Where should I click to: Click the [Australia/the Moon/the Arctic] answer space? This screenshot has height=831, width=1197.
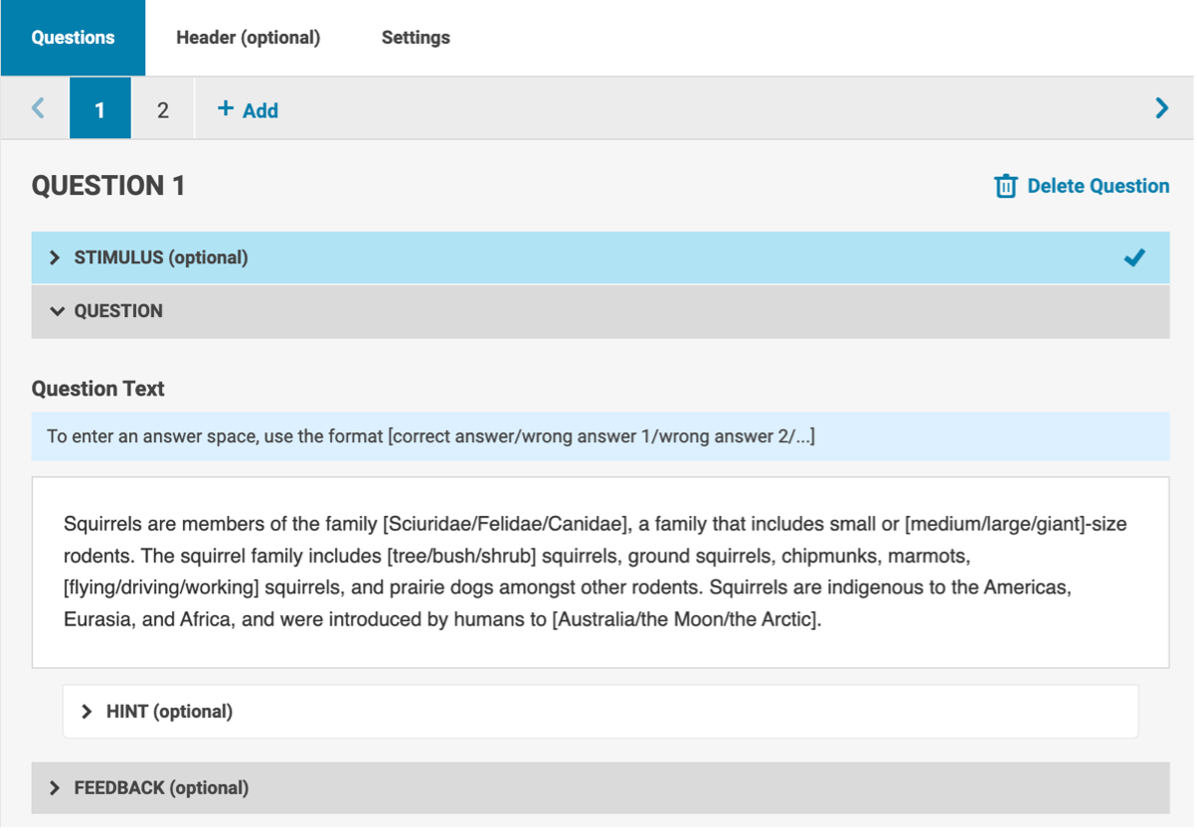pos(685,619)
